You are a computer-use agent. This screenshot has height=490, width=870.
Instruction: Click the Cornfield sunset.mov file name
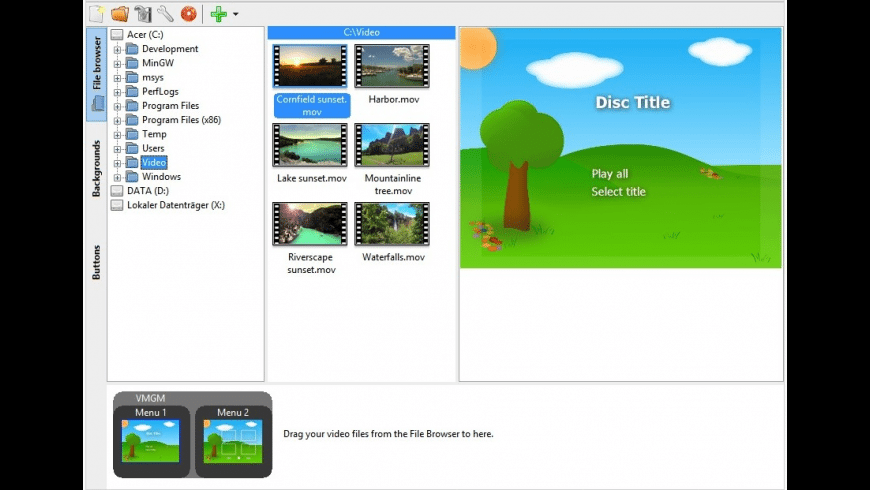(x=312, y=105)
